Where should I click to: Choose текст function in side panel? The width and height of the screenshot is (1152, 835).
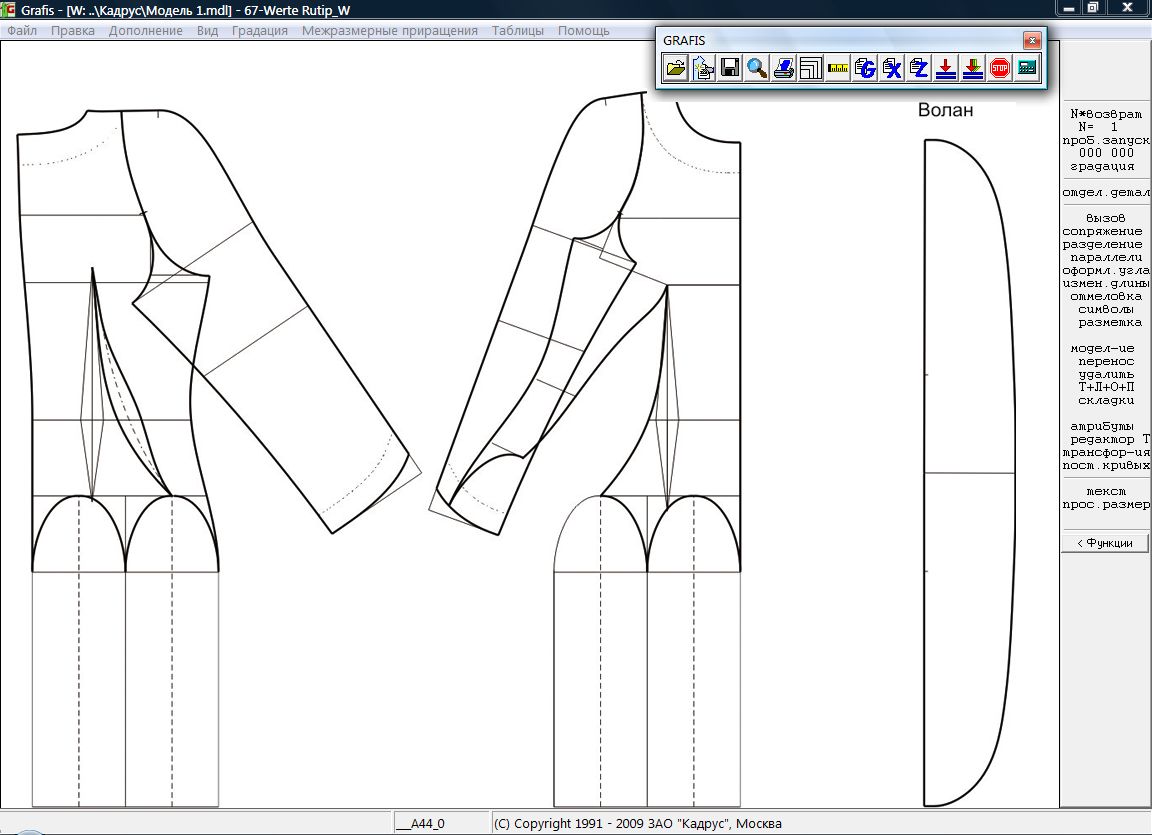pyautogui.click(x=1106, y=492)
